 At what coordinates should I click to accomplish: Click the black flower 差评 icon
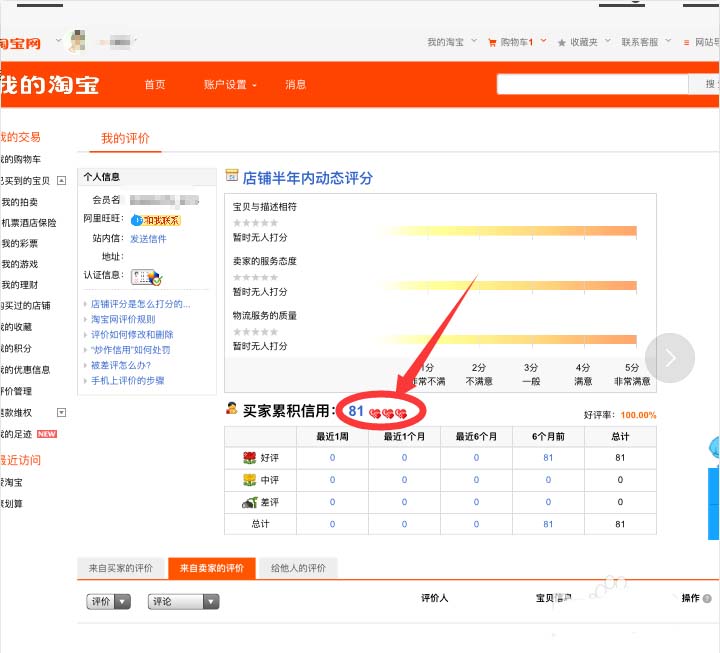click(250, 502)
